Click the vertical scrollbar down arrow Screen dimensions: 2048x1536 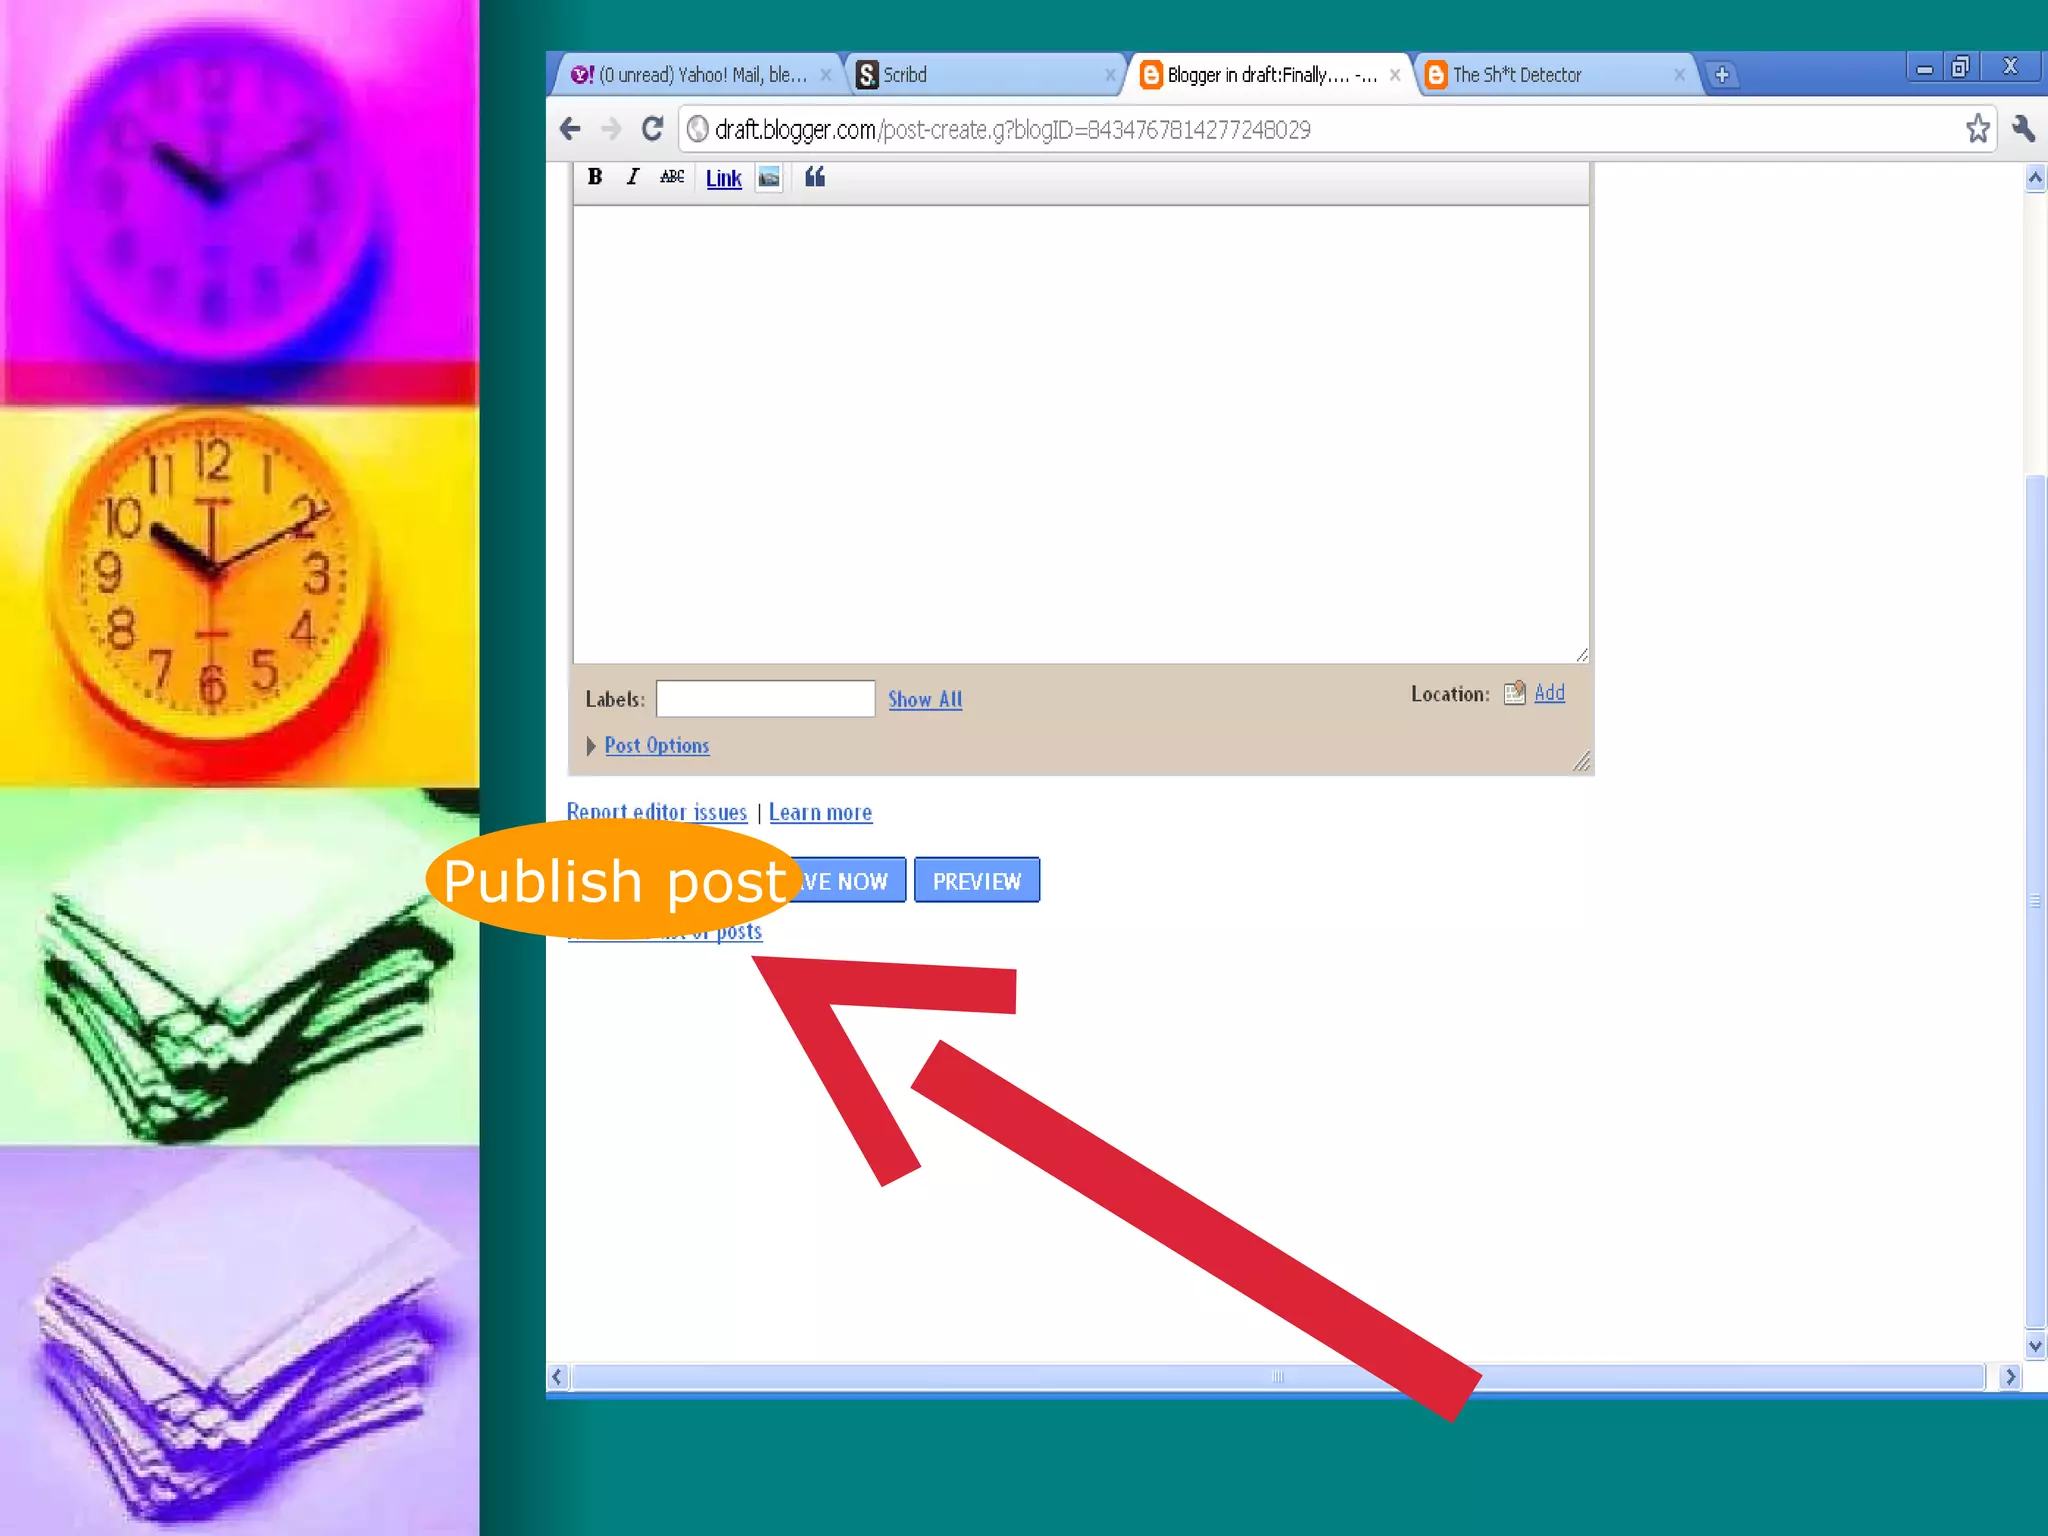tap(2035, 1346)
